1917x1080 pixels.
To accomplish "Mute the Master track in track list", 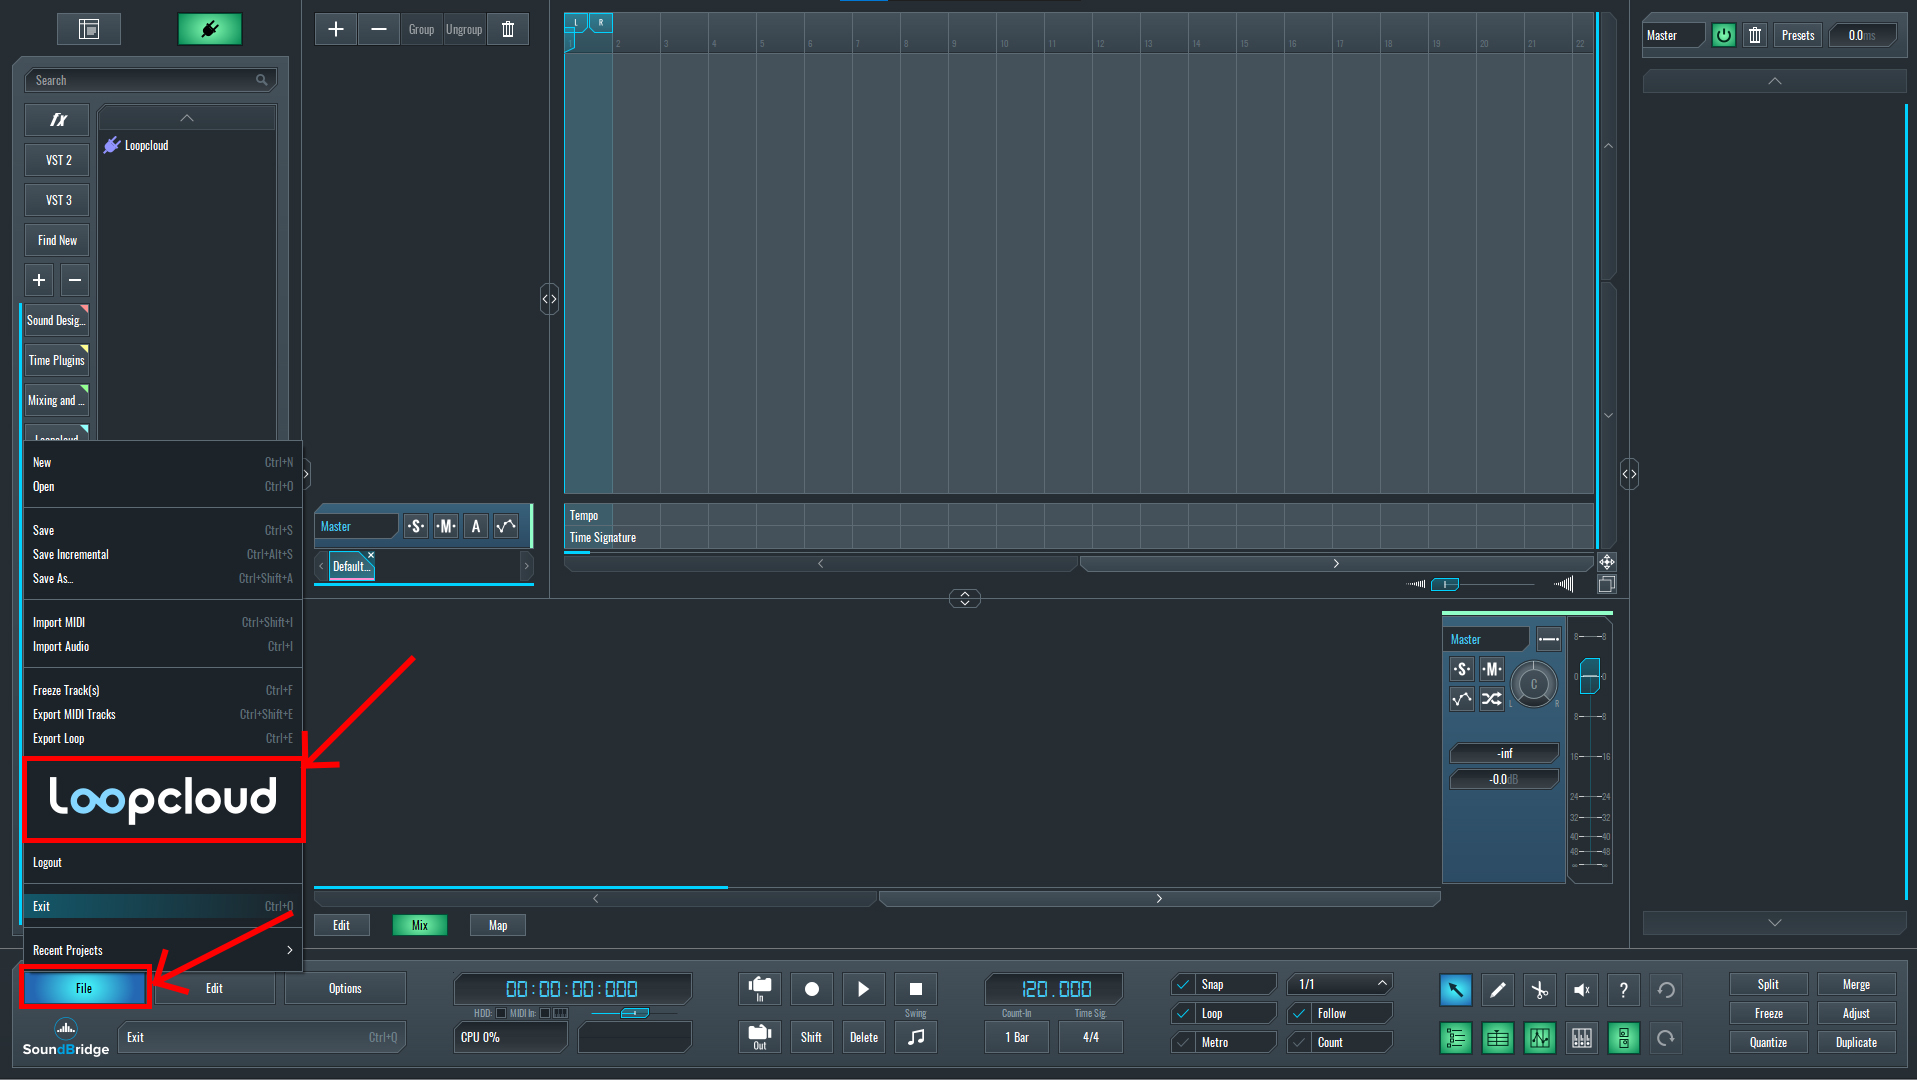I will tap(446, 526).
